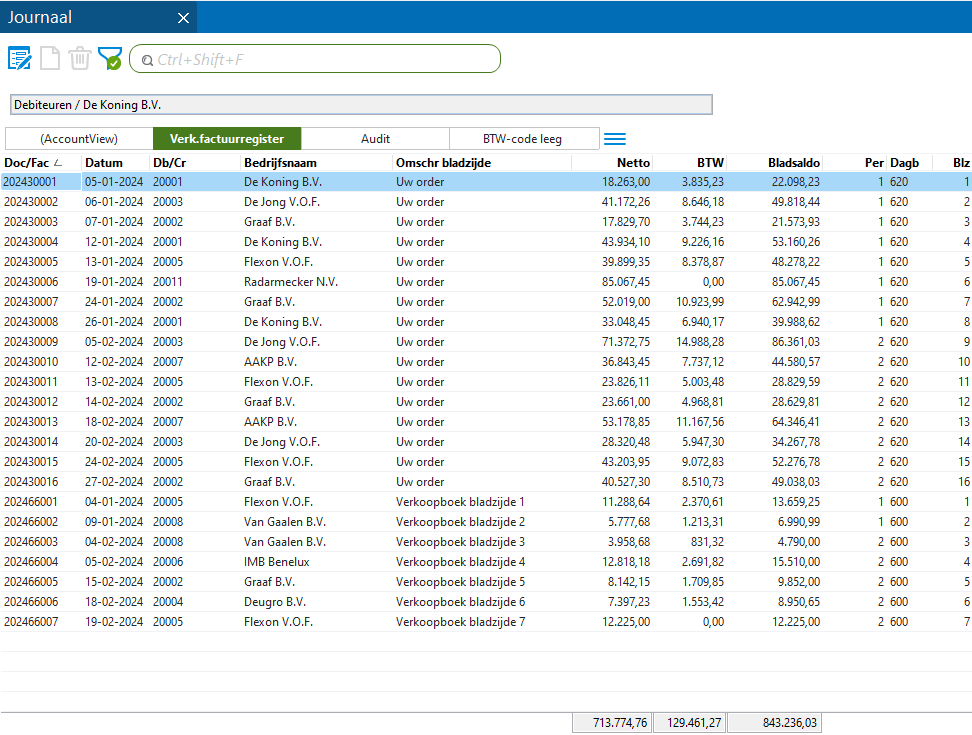Sort by the Datum column header

[104, 163]
